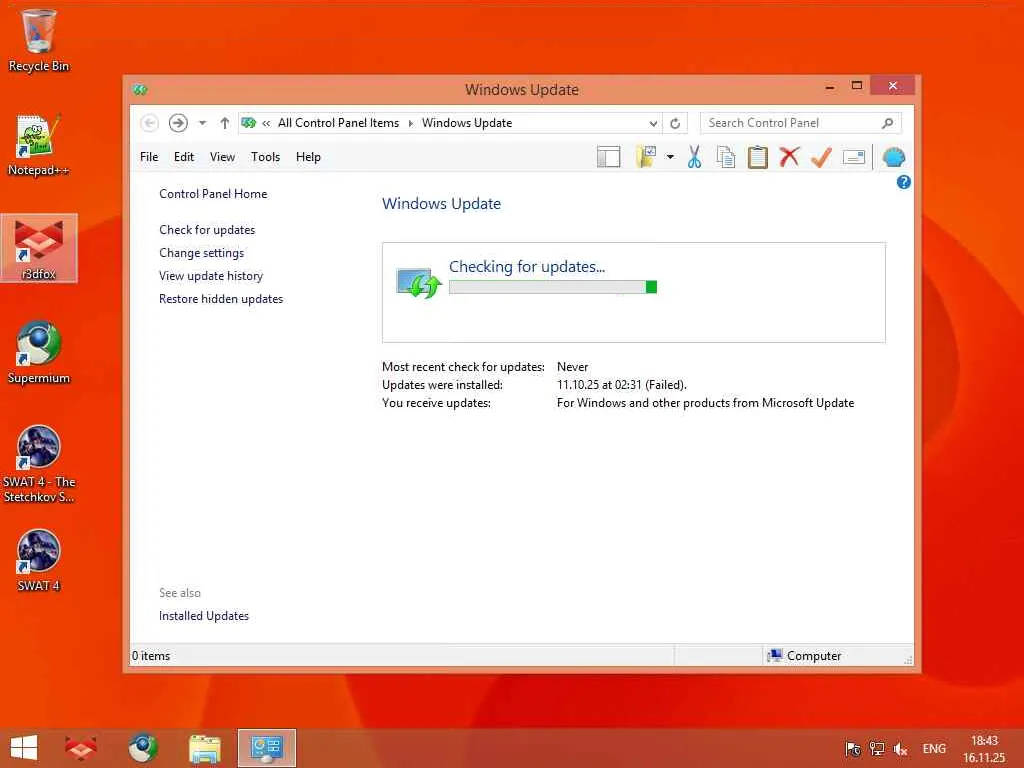Open the Tools menu

265,157
